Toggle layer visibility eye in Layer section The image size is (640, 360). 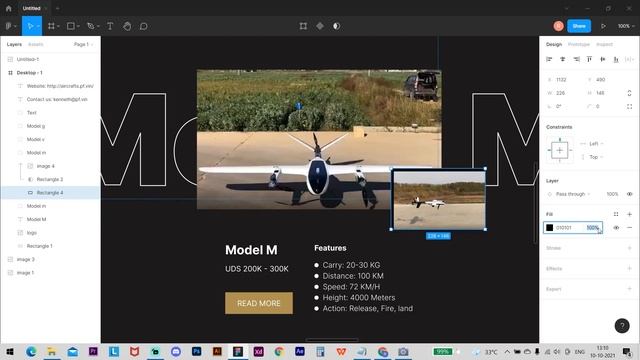(629, 194)
